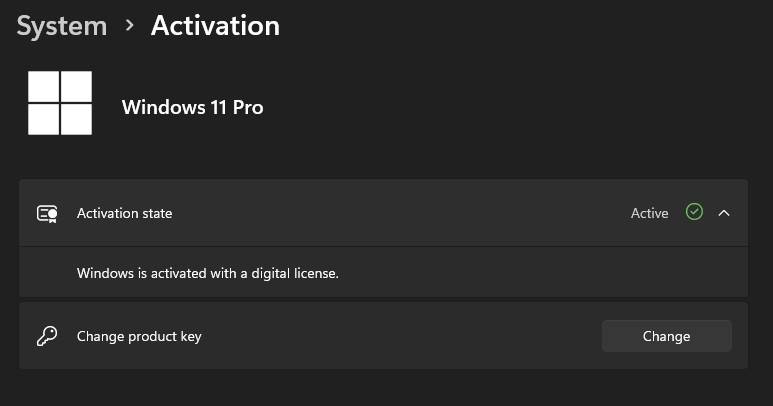This screenshot has width=773, height=406.
Task: Click the digital license activation message
Action: point(208,272)
